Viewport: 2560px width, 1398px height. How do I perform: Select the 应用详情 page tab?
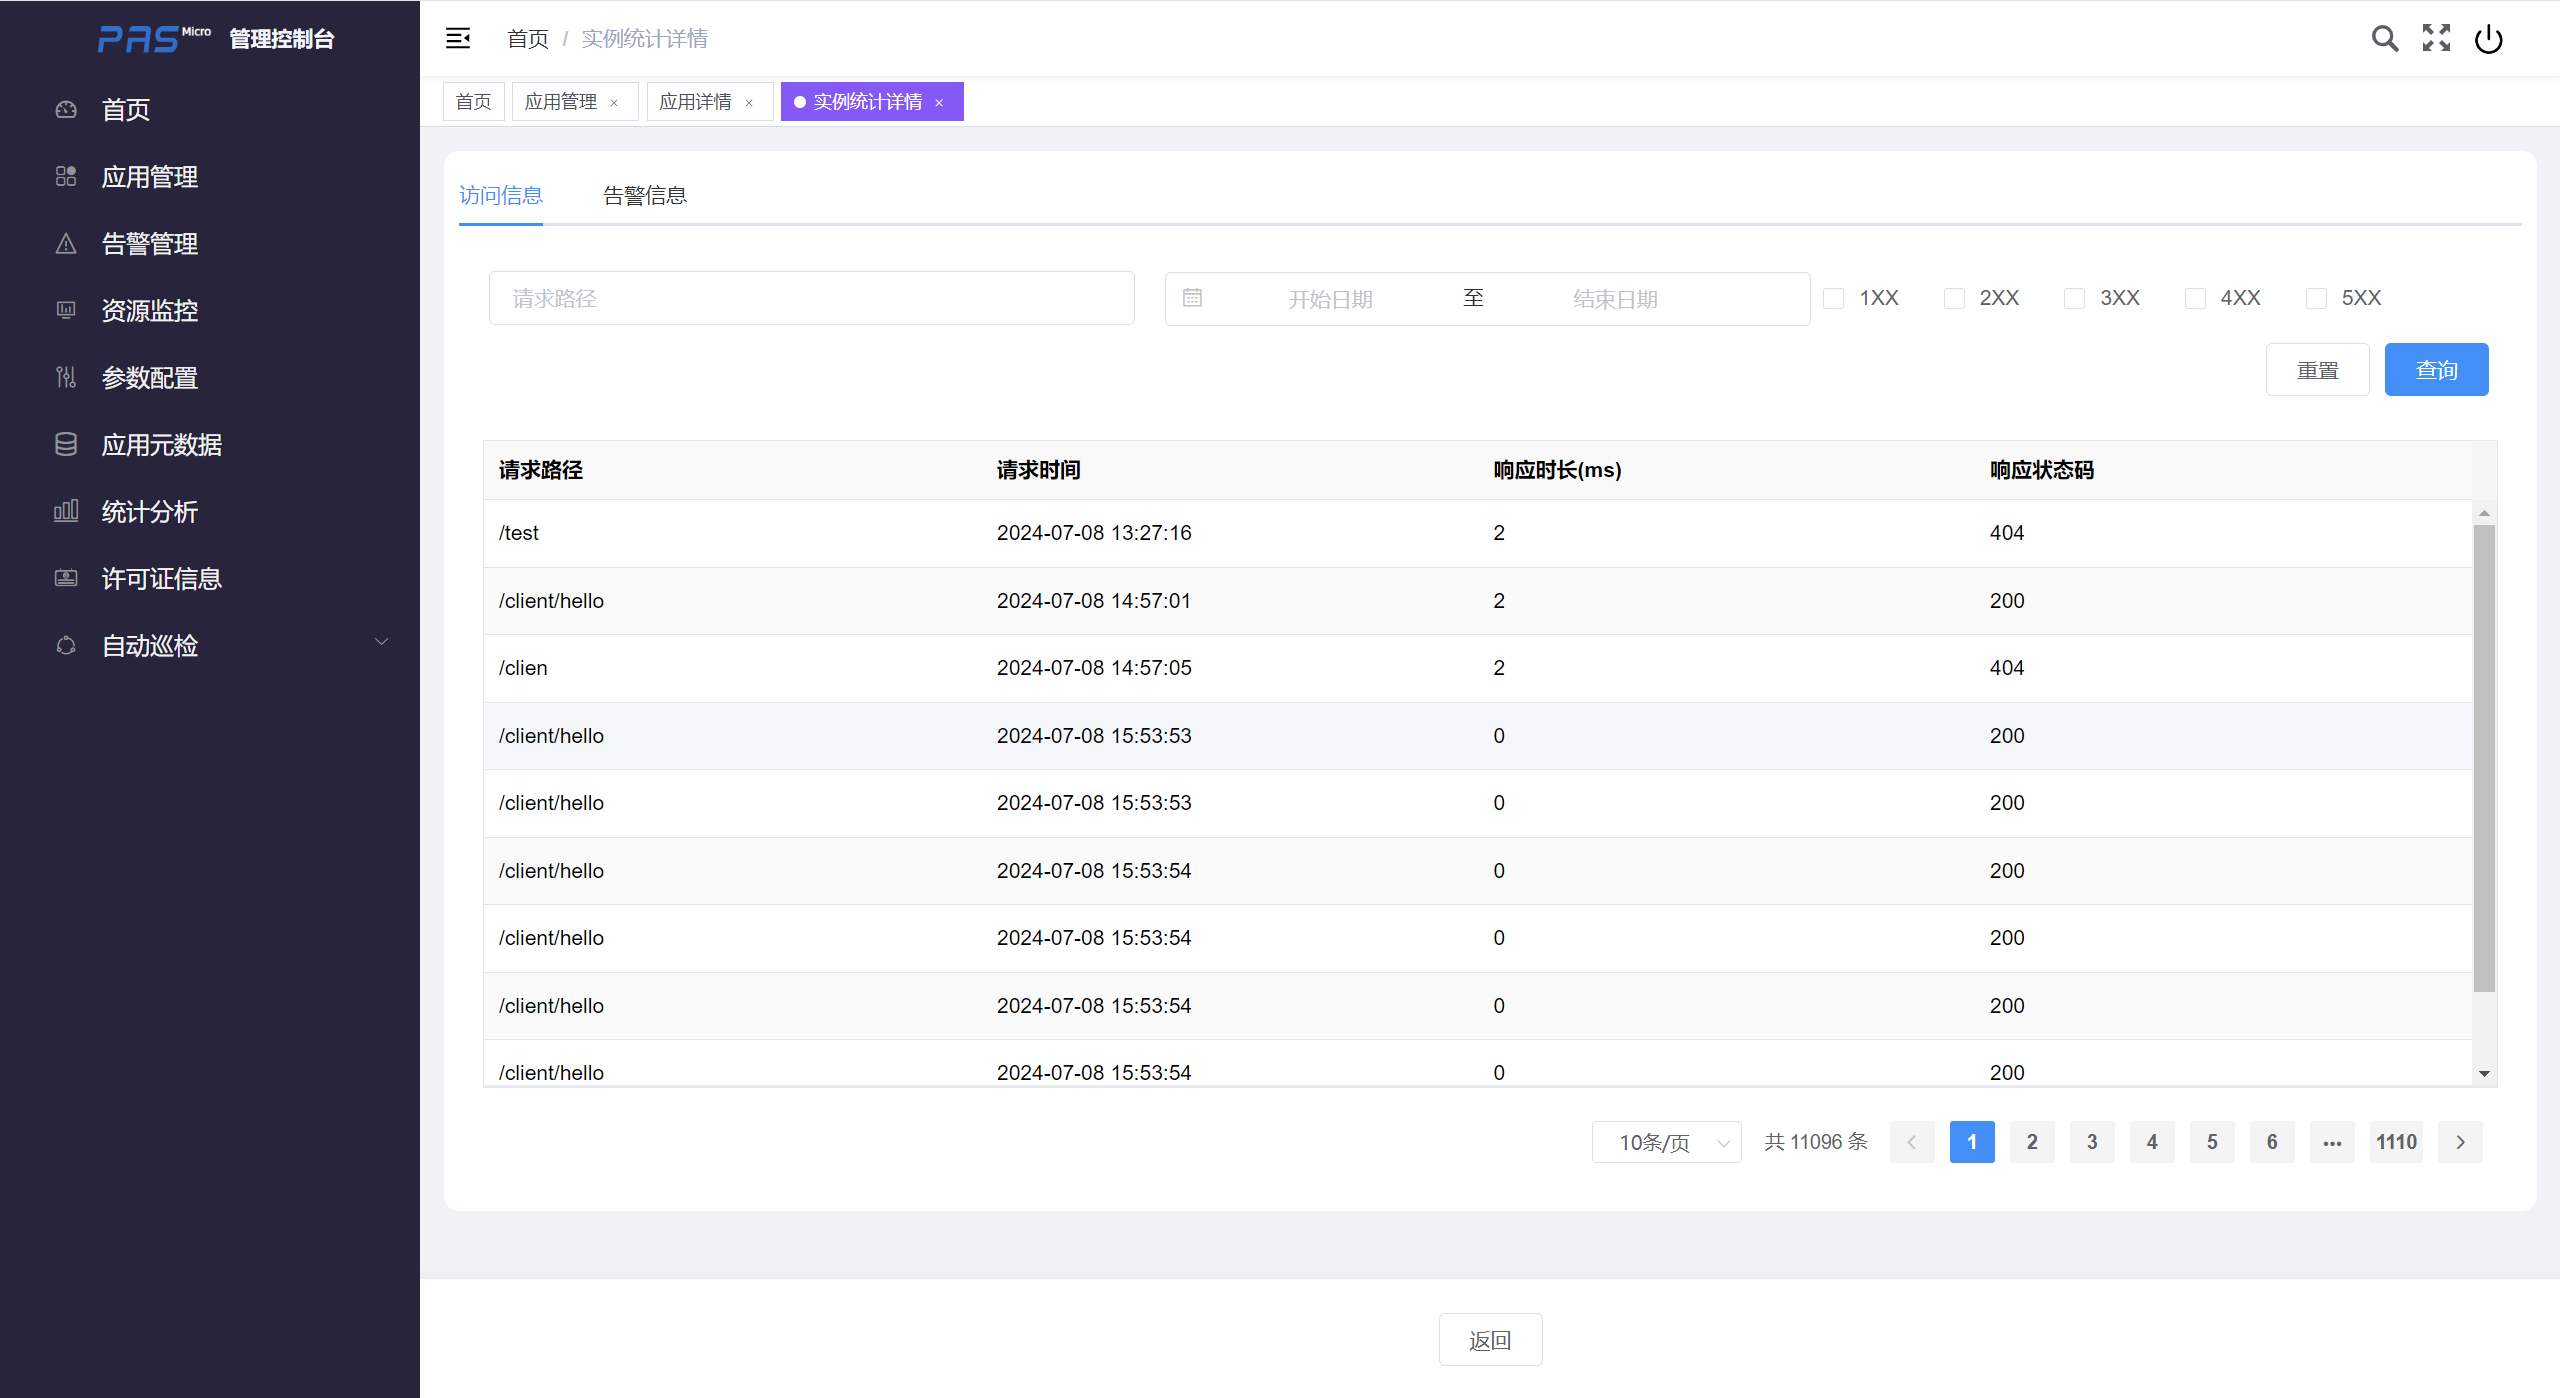tap(695, 102)
